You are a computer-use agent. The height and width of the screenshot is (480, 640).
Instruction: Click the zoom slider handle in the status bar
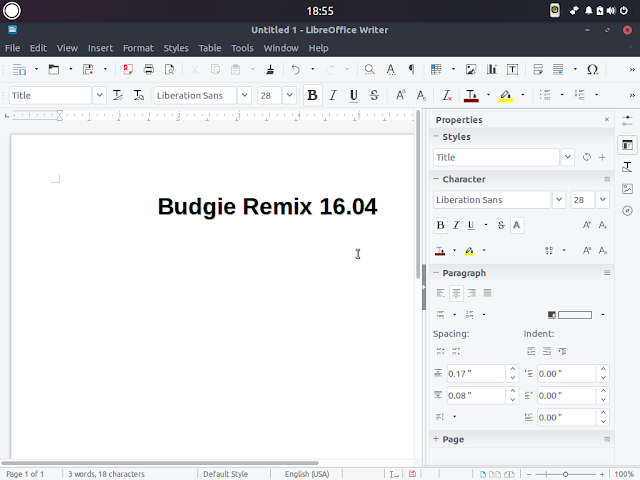(565, 474)
